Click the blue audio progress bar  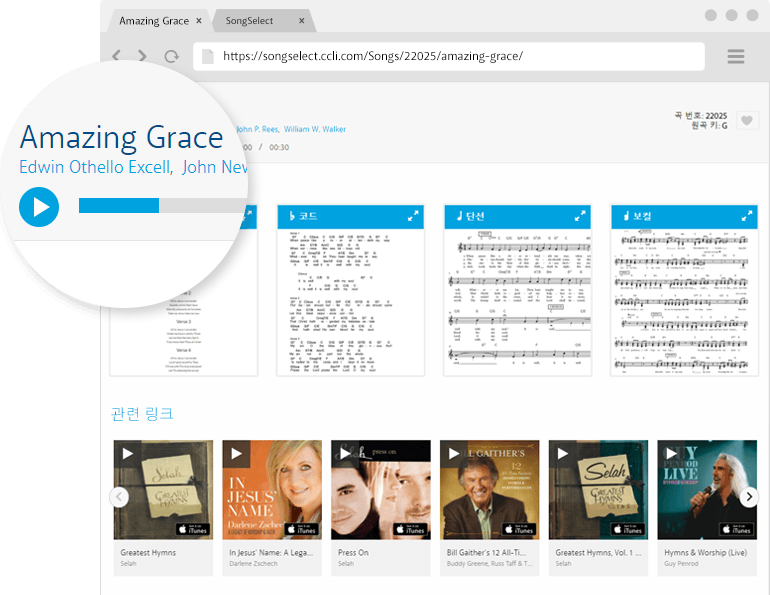point(119,205)
